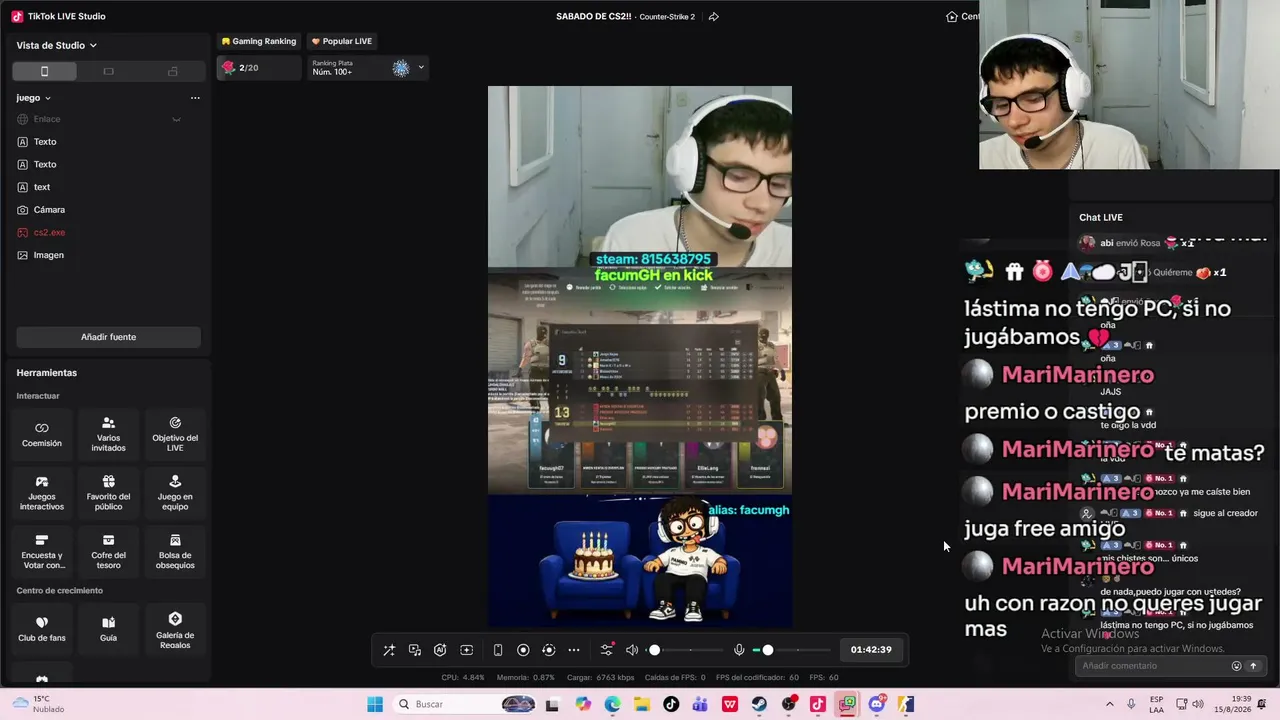This screenshot has width=1280, height=720.
Task: Expand the juego scene dropdown
Action: click(33, 98)
